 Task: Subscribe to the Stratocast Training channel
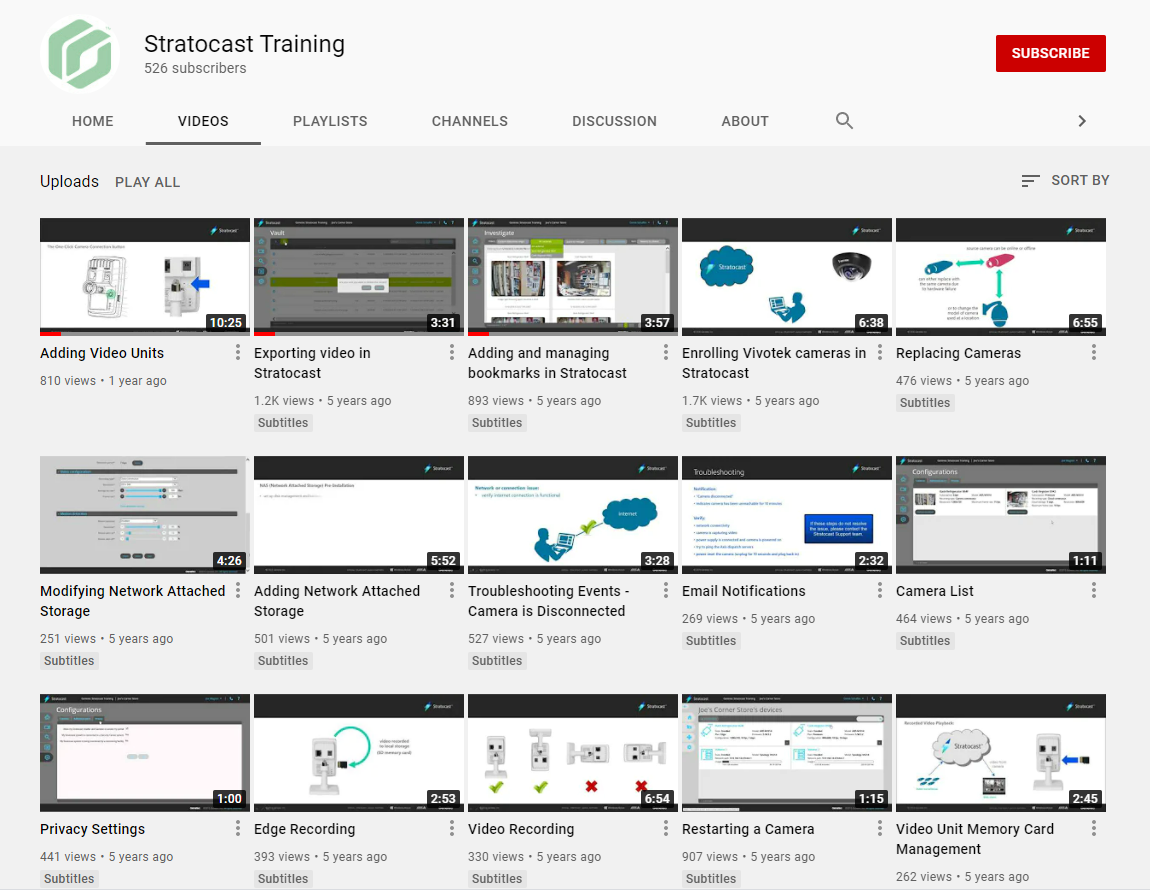(x=1050, y=54)
